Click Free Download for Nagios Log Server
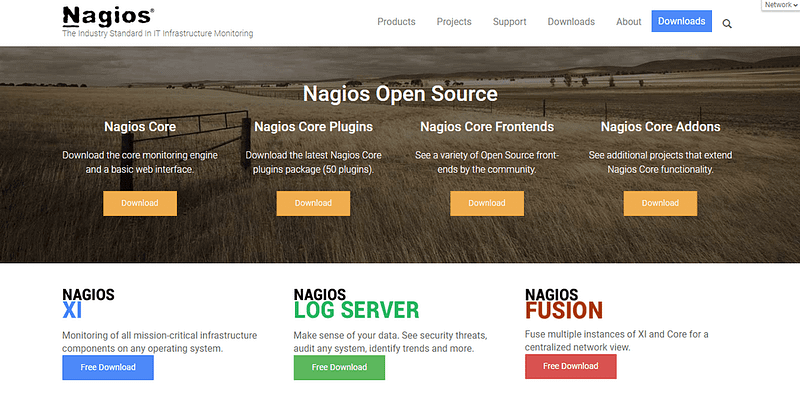The width and height of the screenshot is (800, 404). pyautogui.click(x=339, y=367)
